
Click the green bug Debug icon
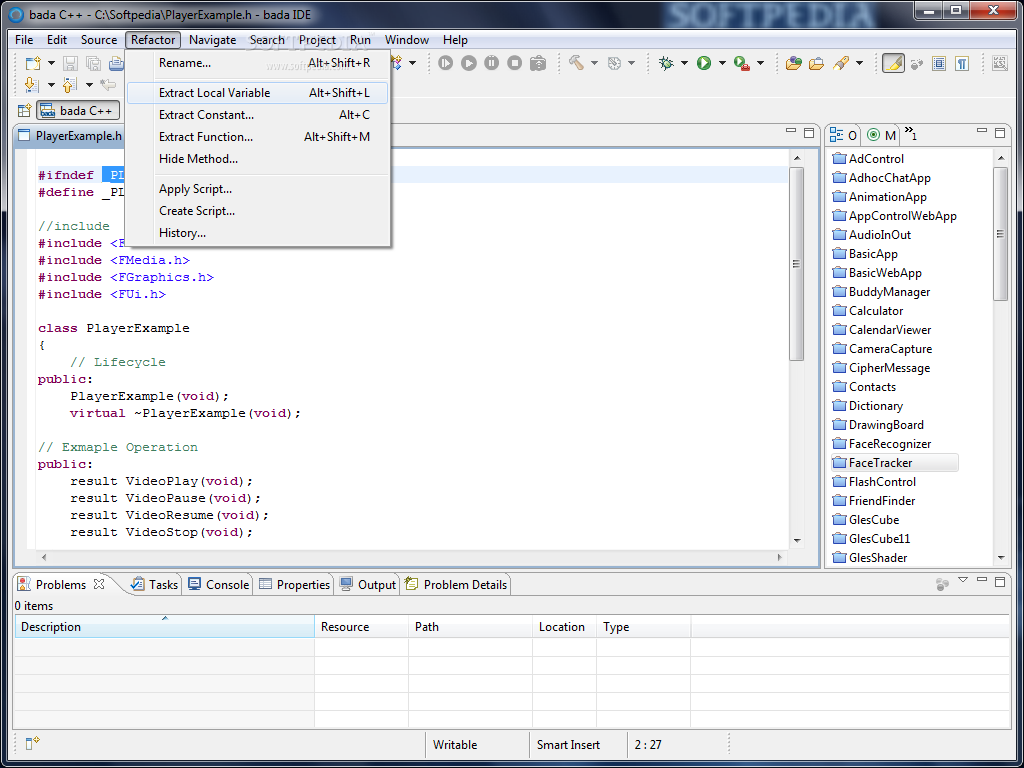coord(666,63)
